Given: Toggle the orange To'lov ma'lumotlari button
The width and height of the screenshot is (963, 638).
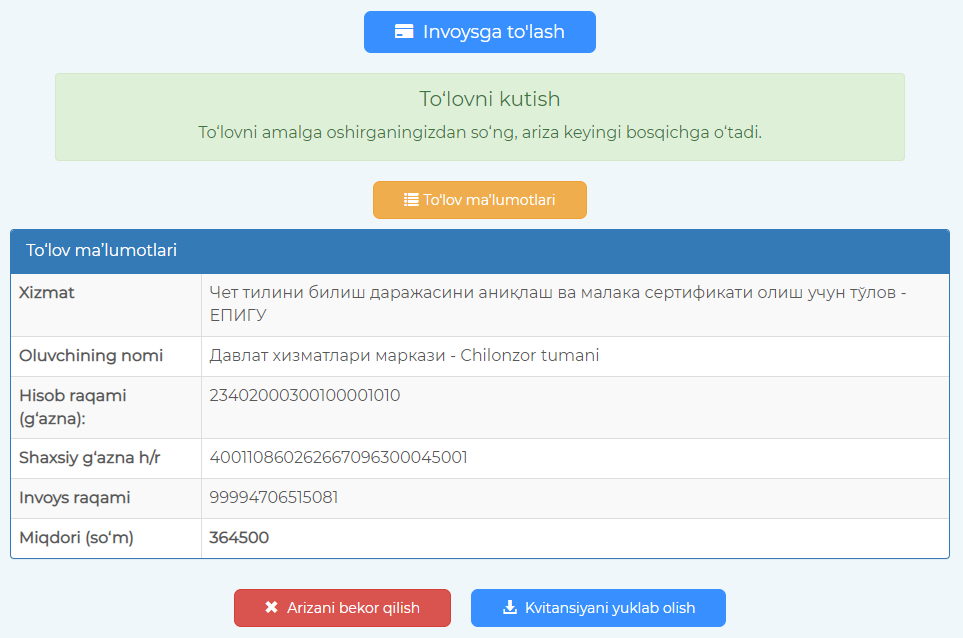Looking at the screenshot, I should click(x=480, y=199).
